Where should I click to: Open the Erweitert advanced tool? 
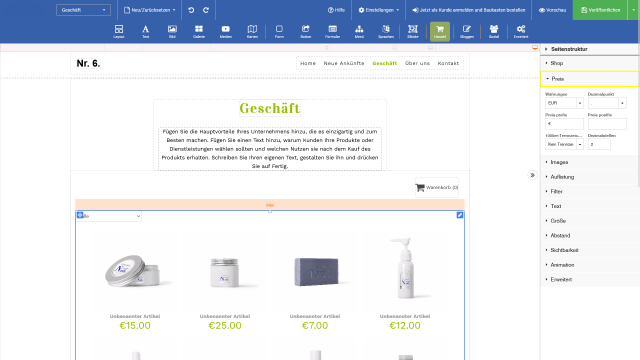[521, 31]
